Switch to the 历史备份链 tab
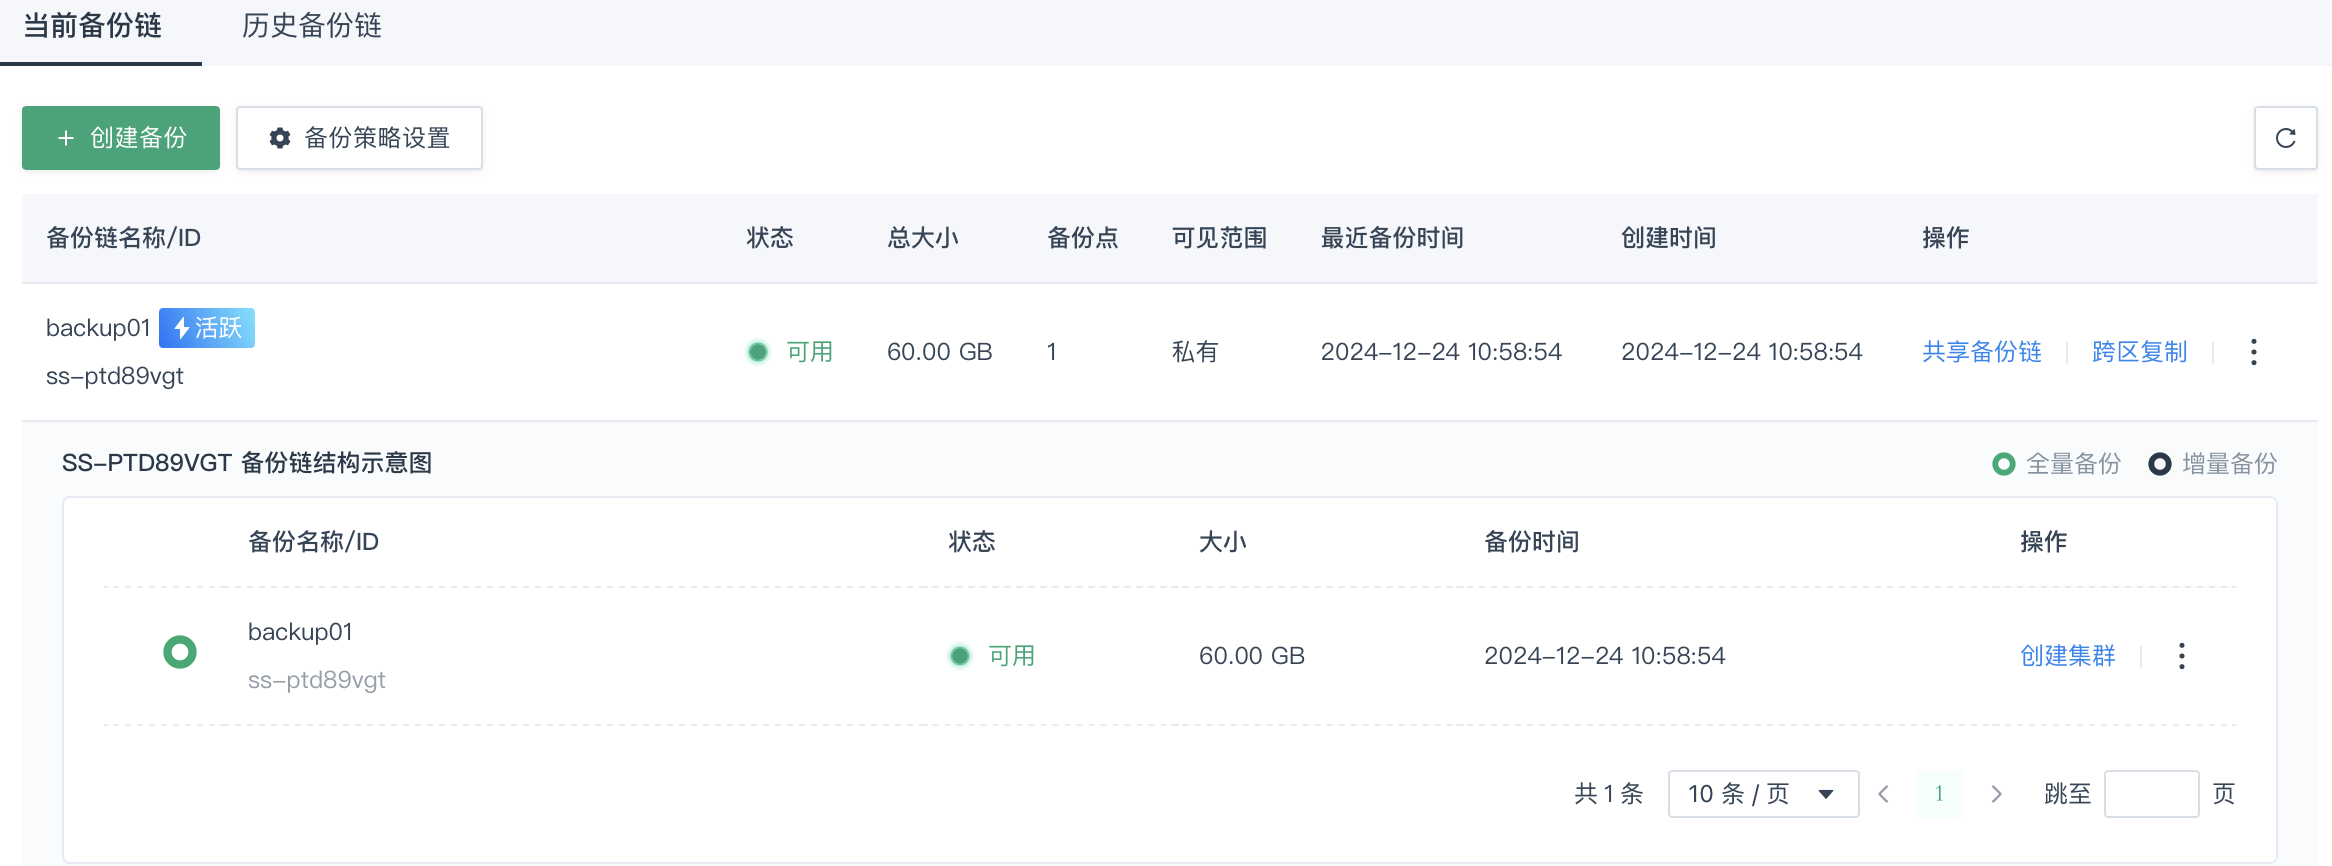Viewport: 2332px width, 866px height. click(x=311, y=26)
